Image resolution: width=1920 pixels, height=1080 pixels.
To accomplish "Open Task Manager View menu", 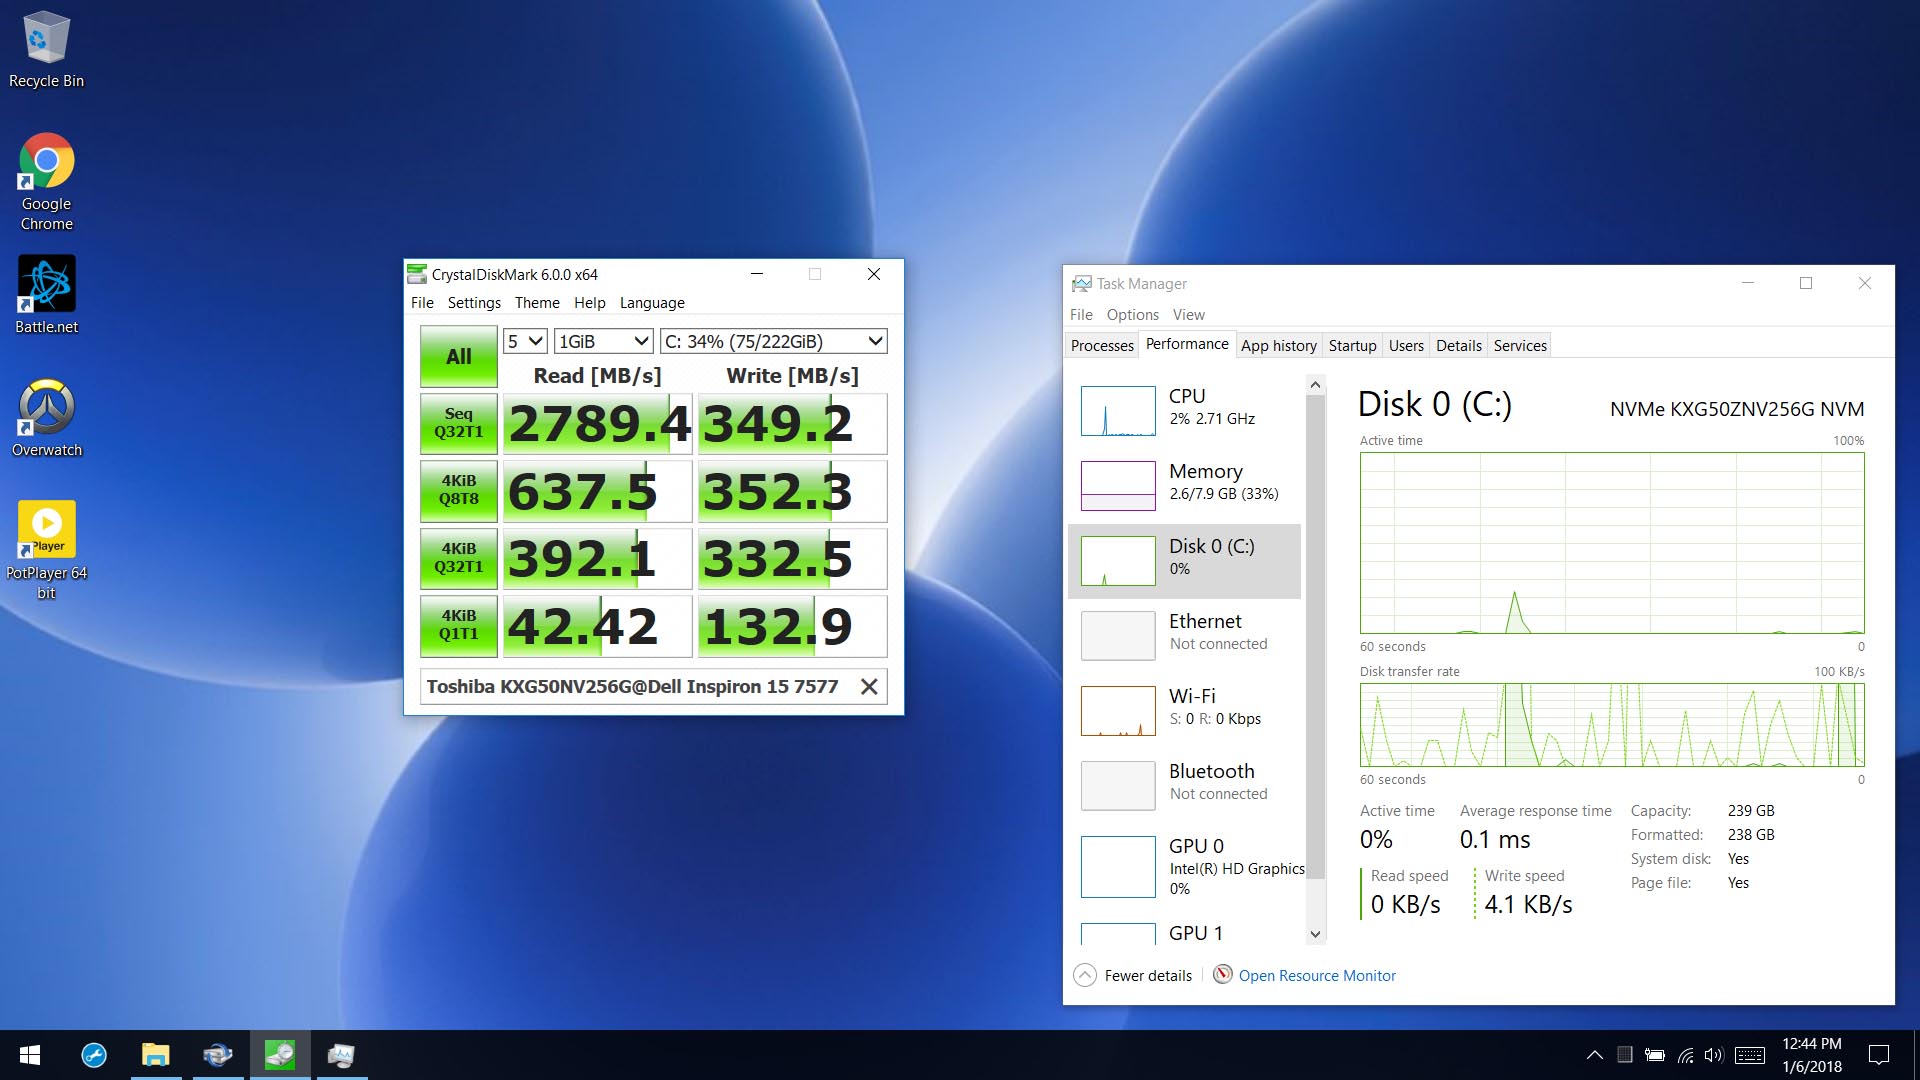I will [x=1188, y=315].
